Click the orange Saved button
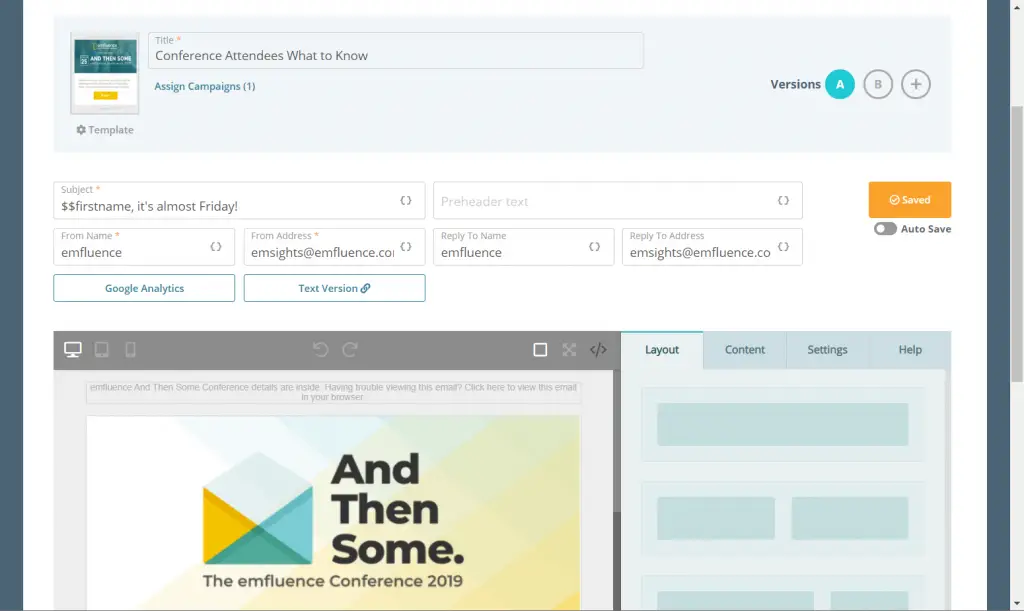Viewport: 1024px width, 611px height. [910, 200]
